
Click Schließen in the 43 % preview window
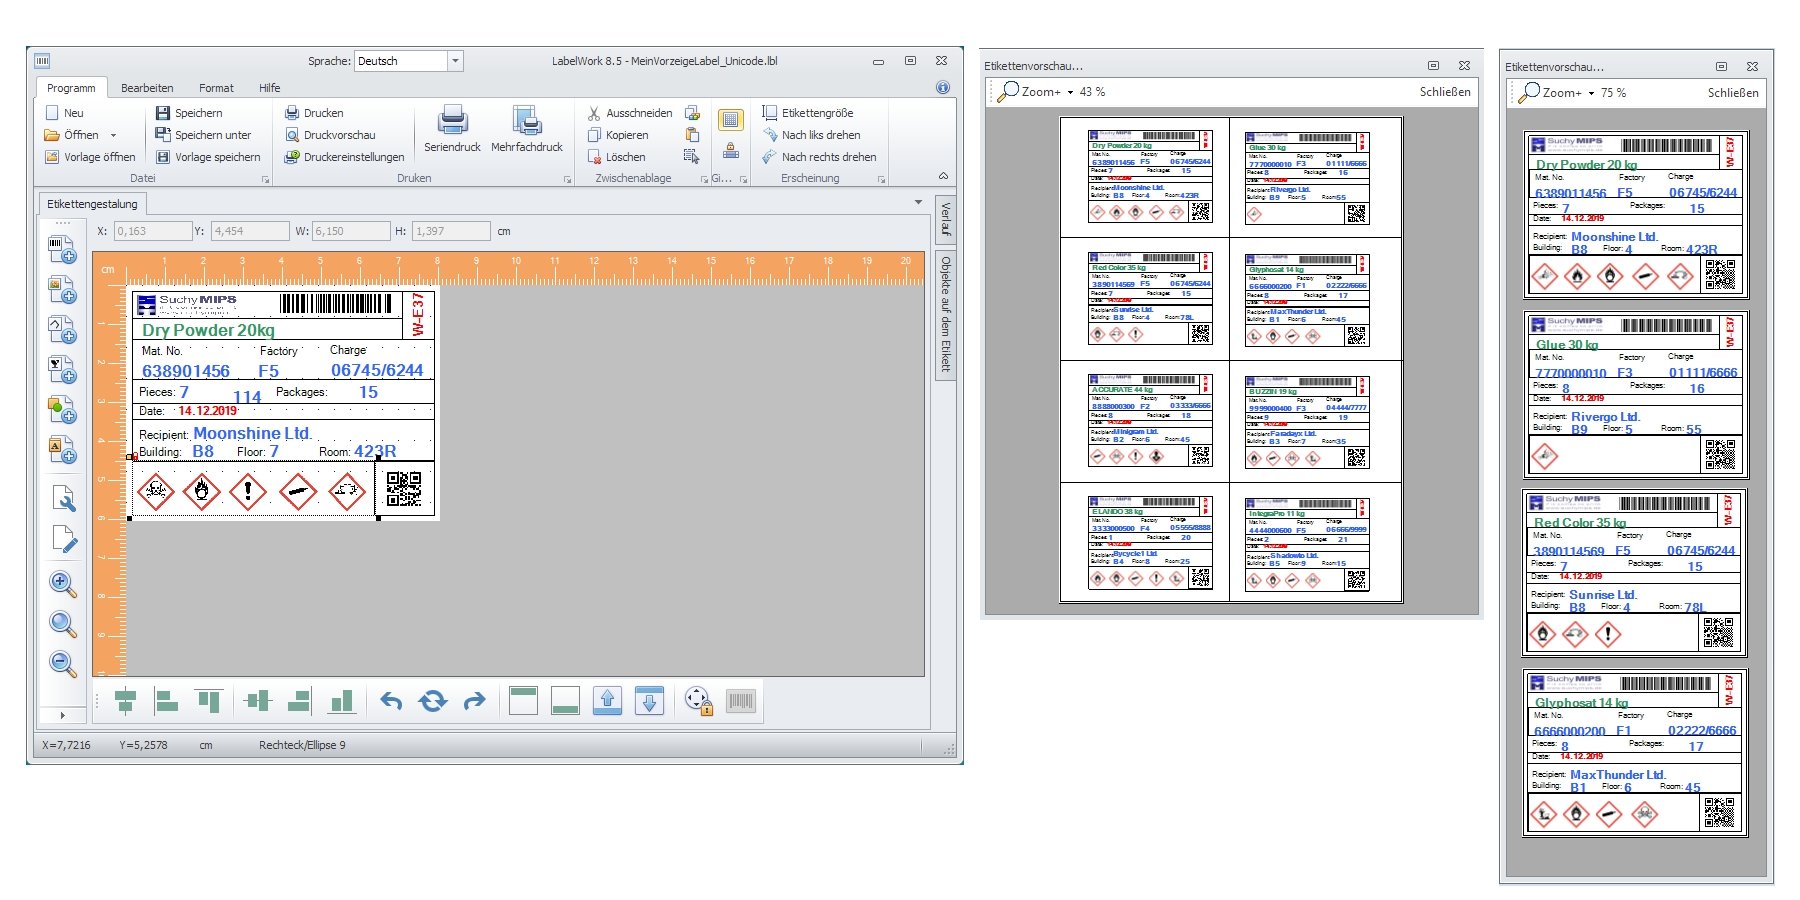pos(1445,92)
